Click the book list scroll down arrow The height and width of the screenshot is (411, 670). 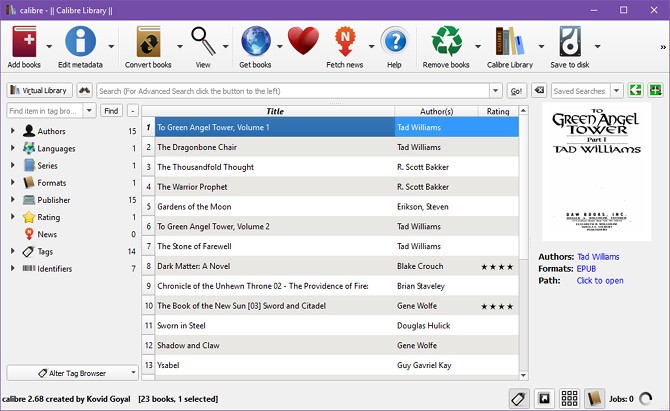pyautogui.click(x=523, y=375)
